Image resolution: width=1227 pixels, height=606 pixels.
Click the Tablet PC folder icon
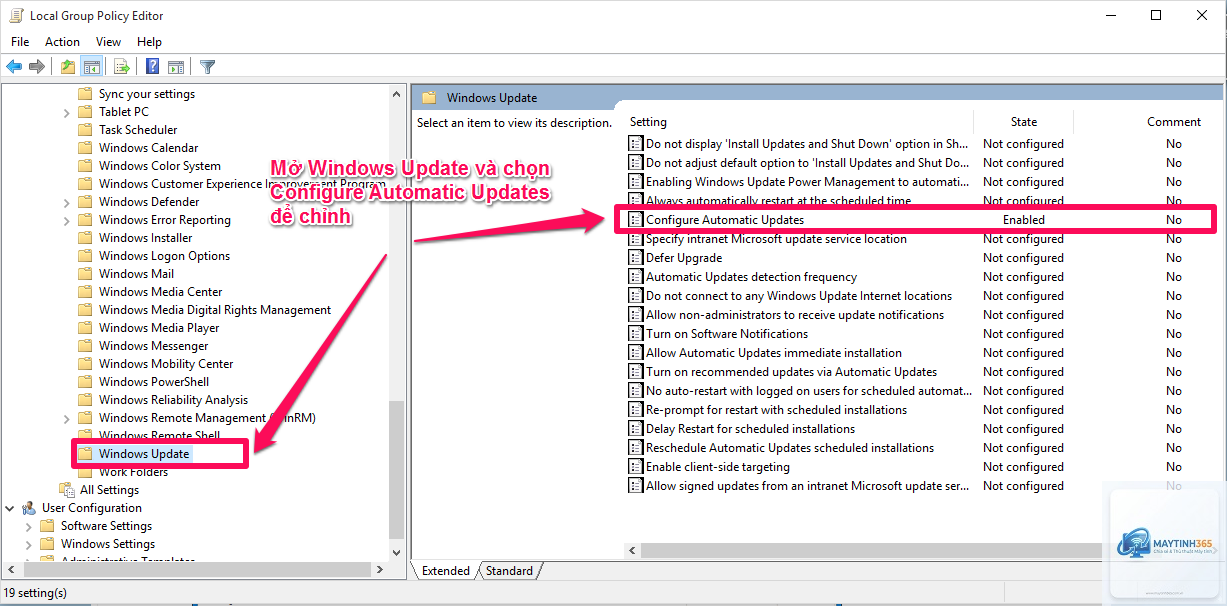point(85,112)
